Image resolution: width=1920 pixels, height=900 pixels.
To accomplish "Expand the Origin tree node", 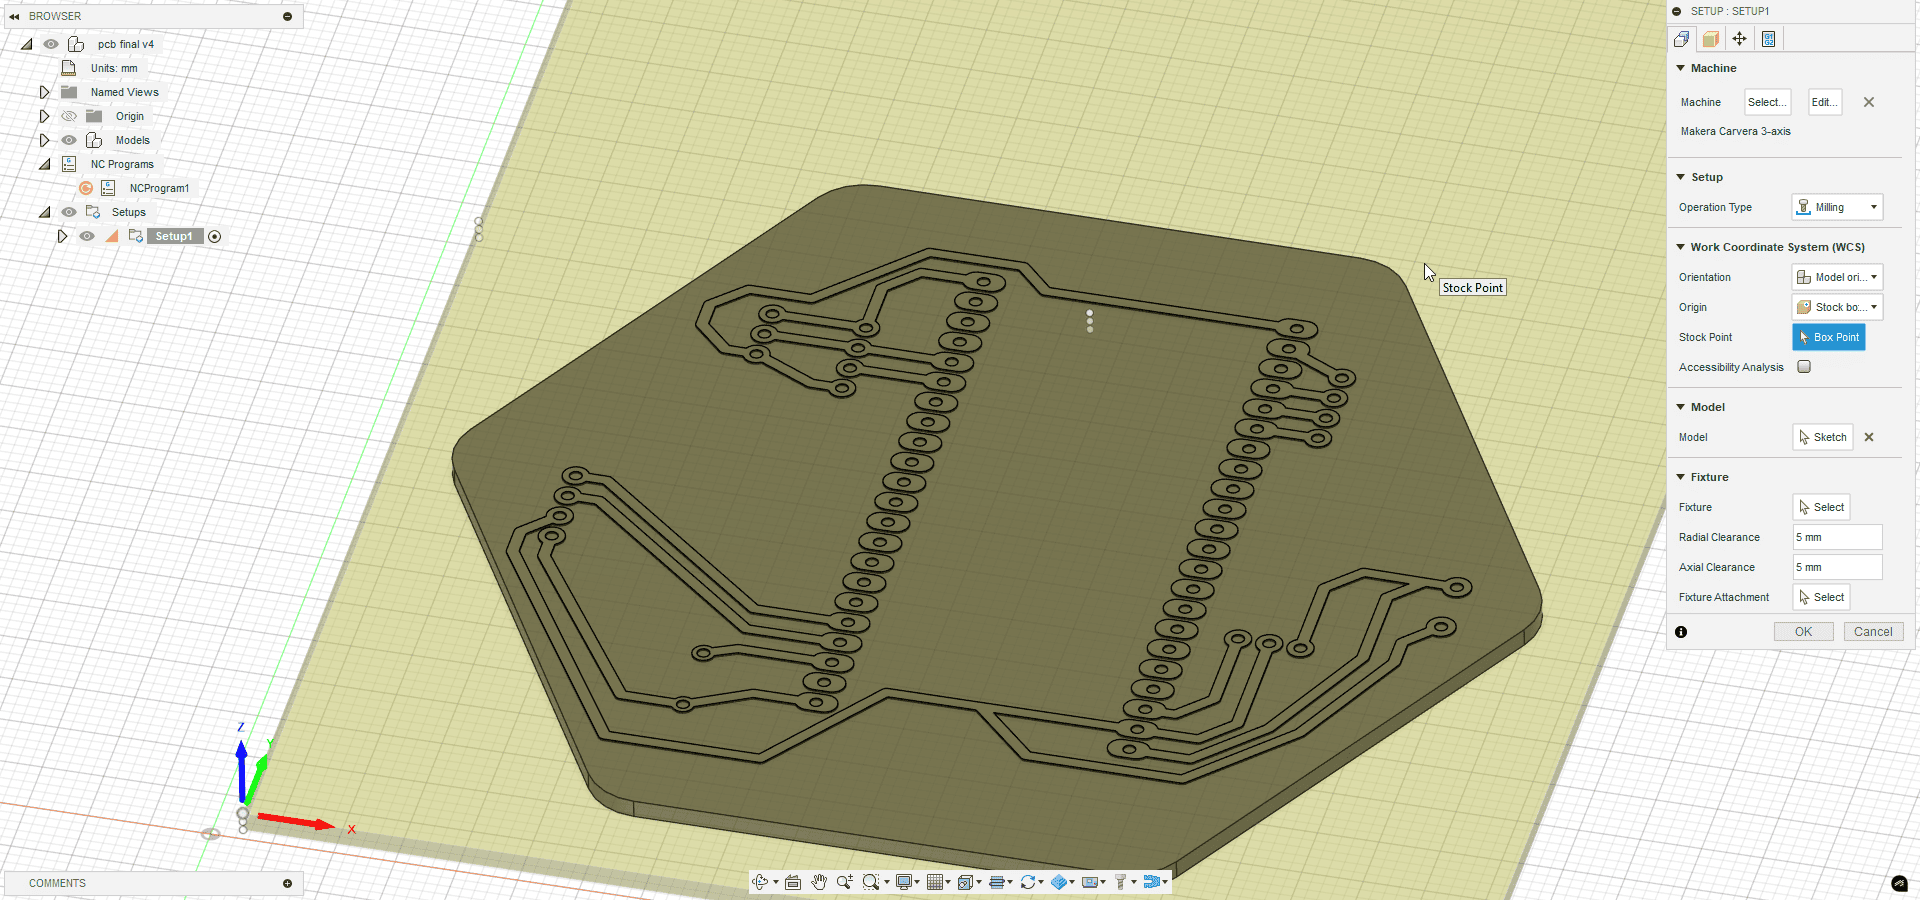I will coord(44,116).
